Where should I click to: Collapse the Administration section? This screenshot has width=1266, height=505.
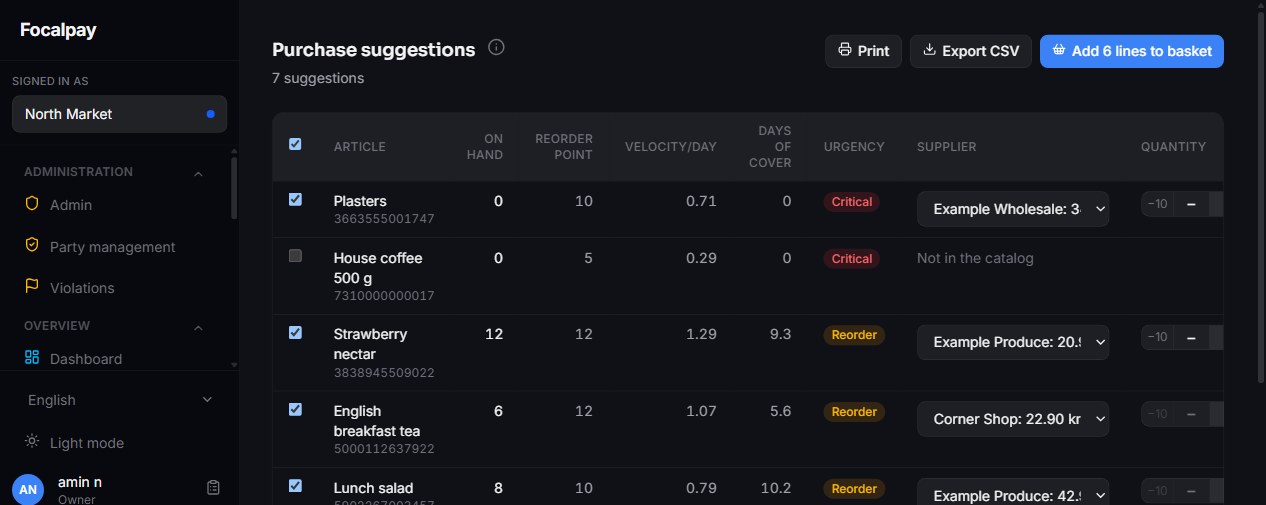[x=198, y=173]
